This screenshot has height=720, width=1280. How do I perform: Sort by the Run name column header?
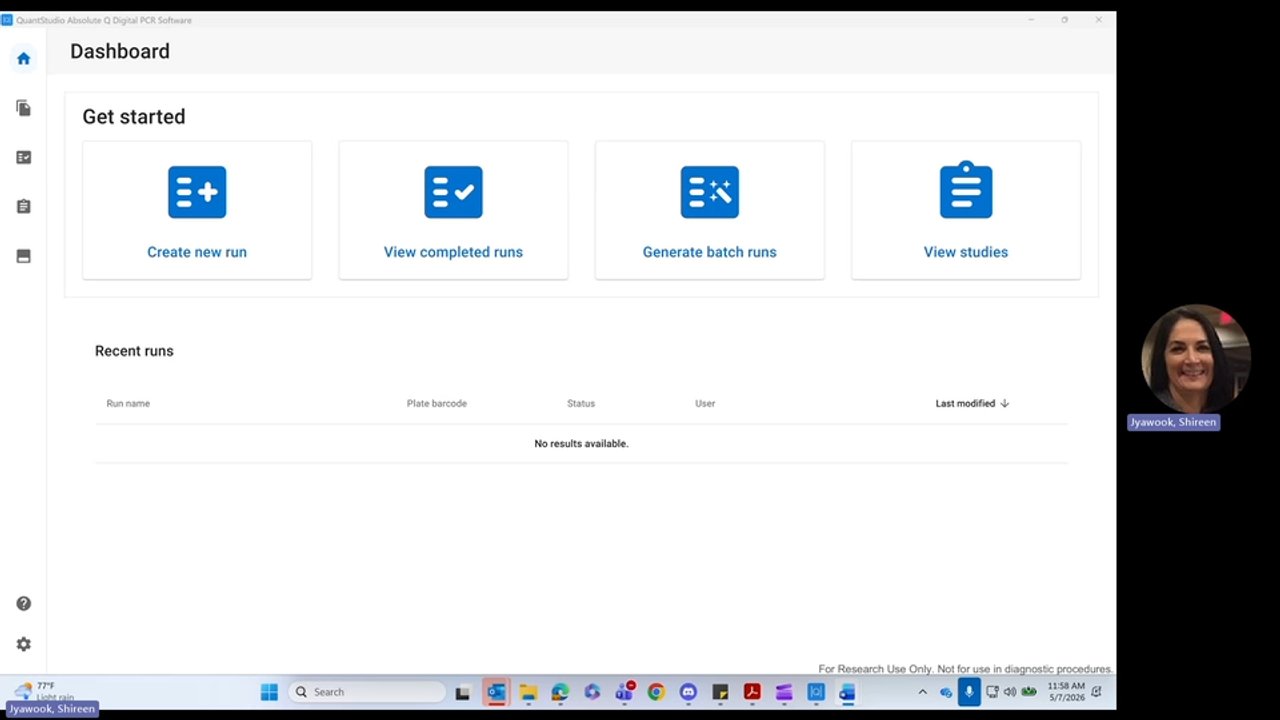click(128, 403)
